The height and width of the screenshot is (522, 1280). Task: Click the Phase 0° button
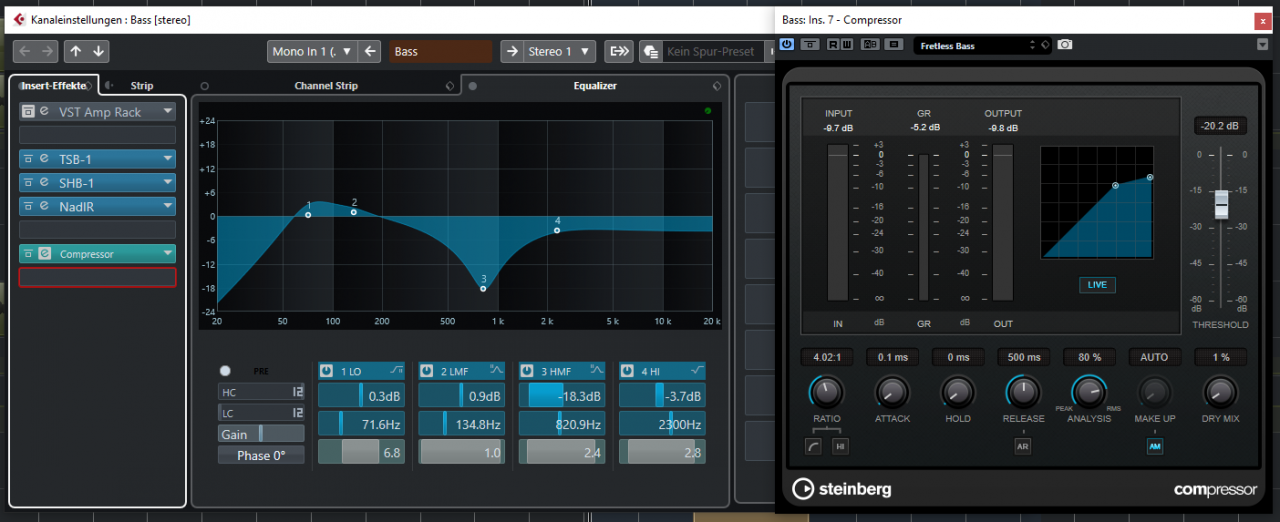[261, 455]
